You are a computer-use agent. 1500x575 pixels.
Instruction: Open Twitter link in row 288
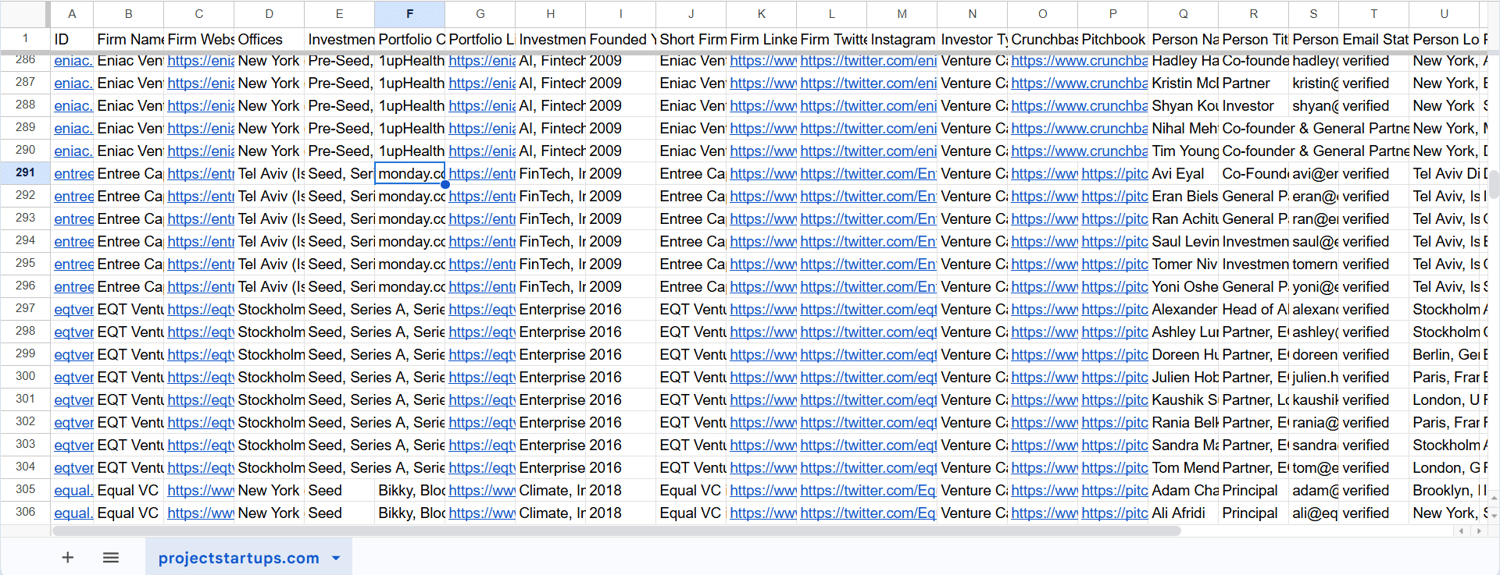point(868,105)
